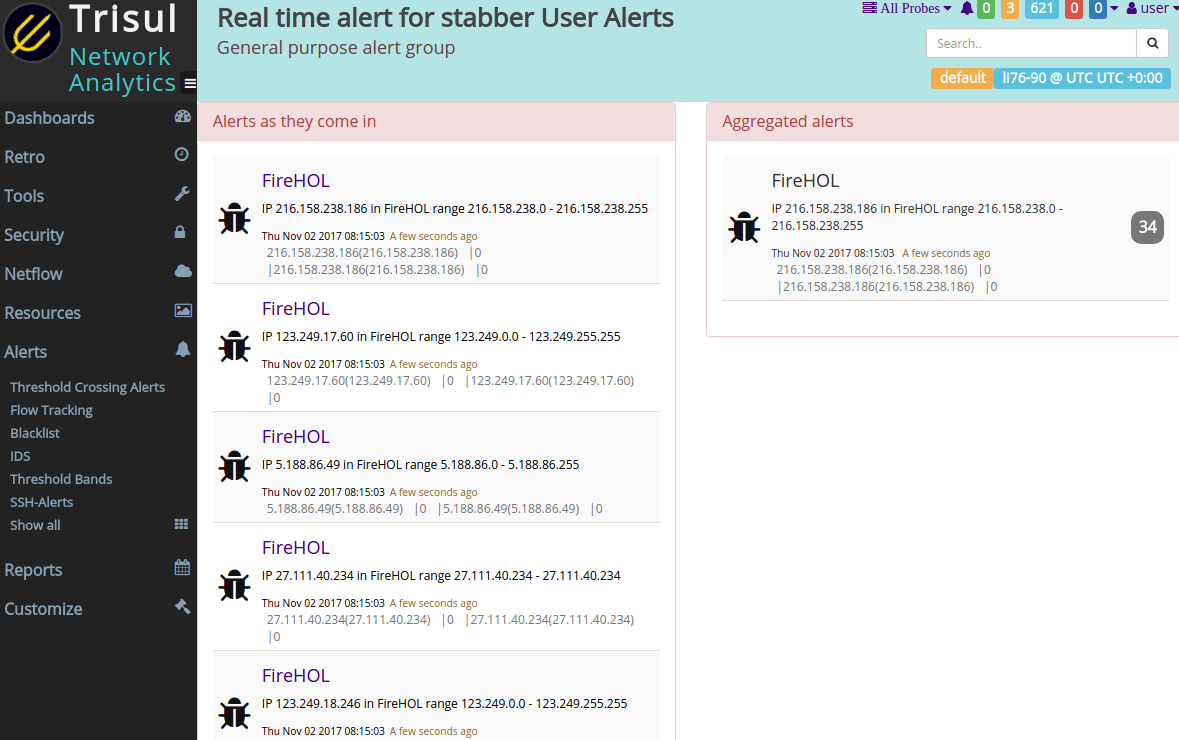Viewport: 1179px width, 740px height.
Task: Click the Customize hammer icon
Action: tap(183, 606)
